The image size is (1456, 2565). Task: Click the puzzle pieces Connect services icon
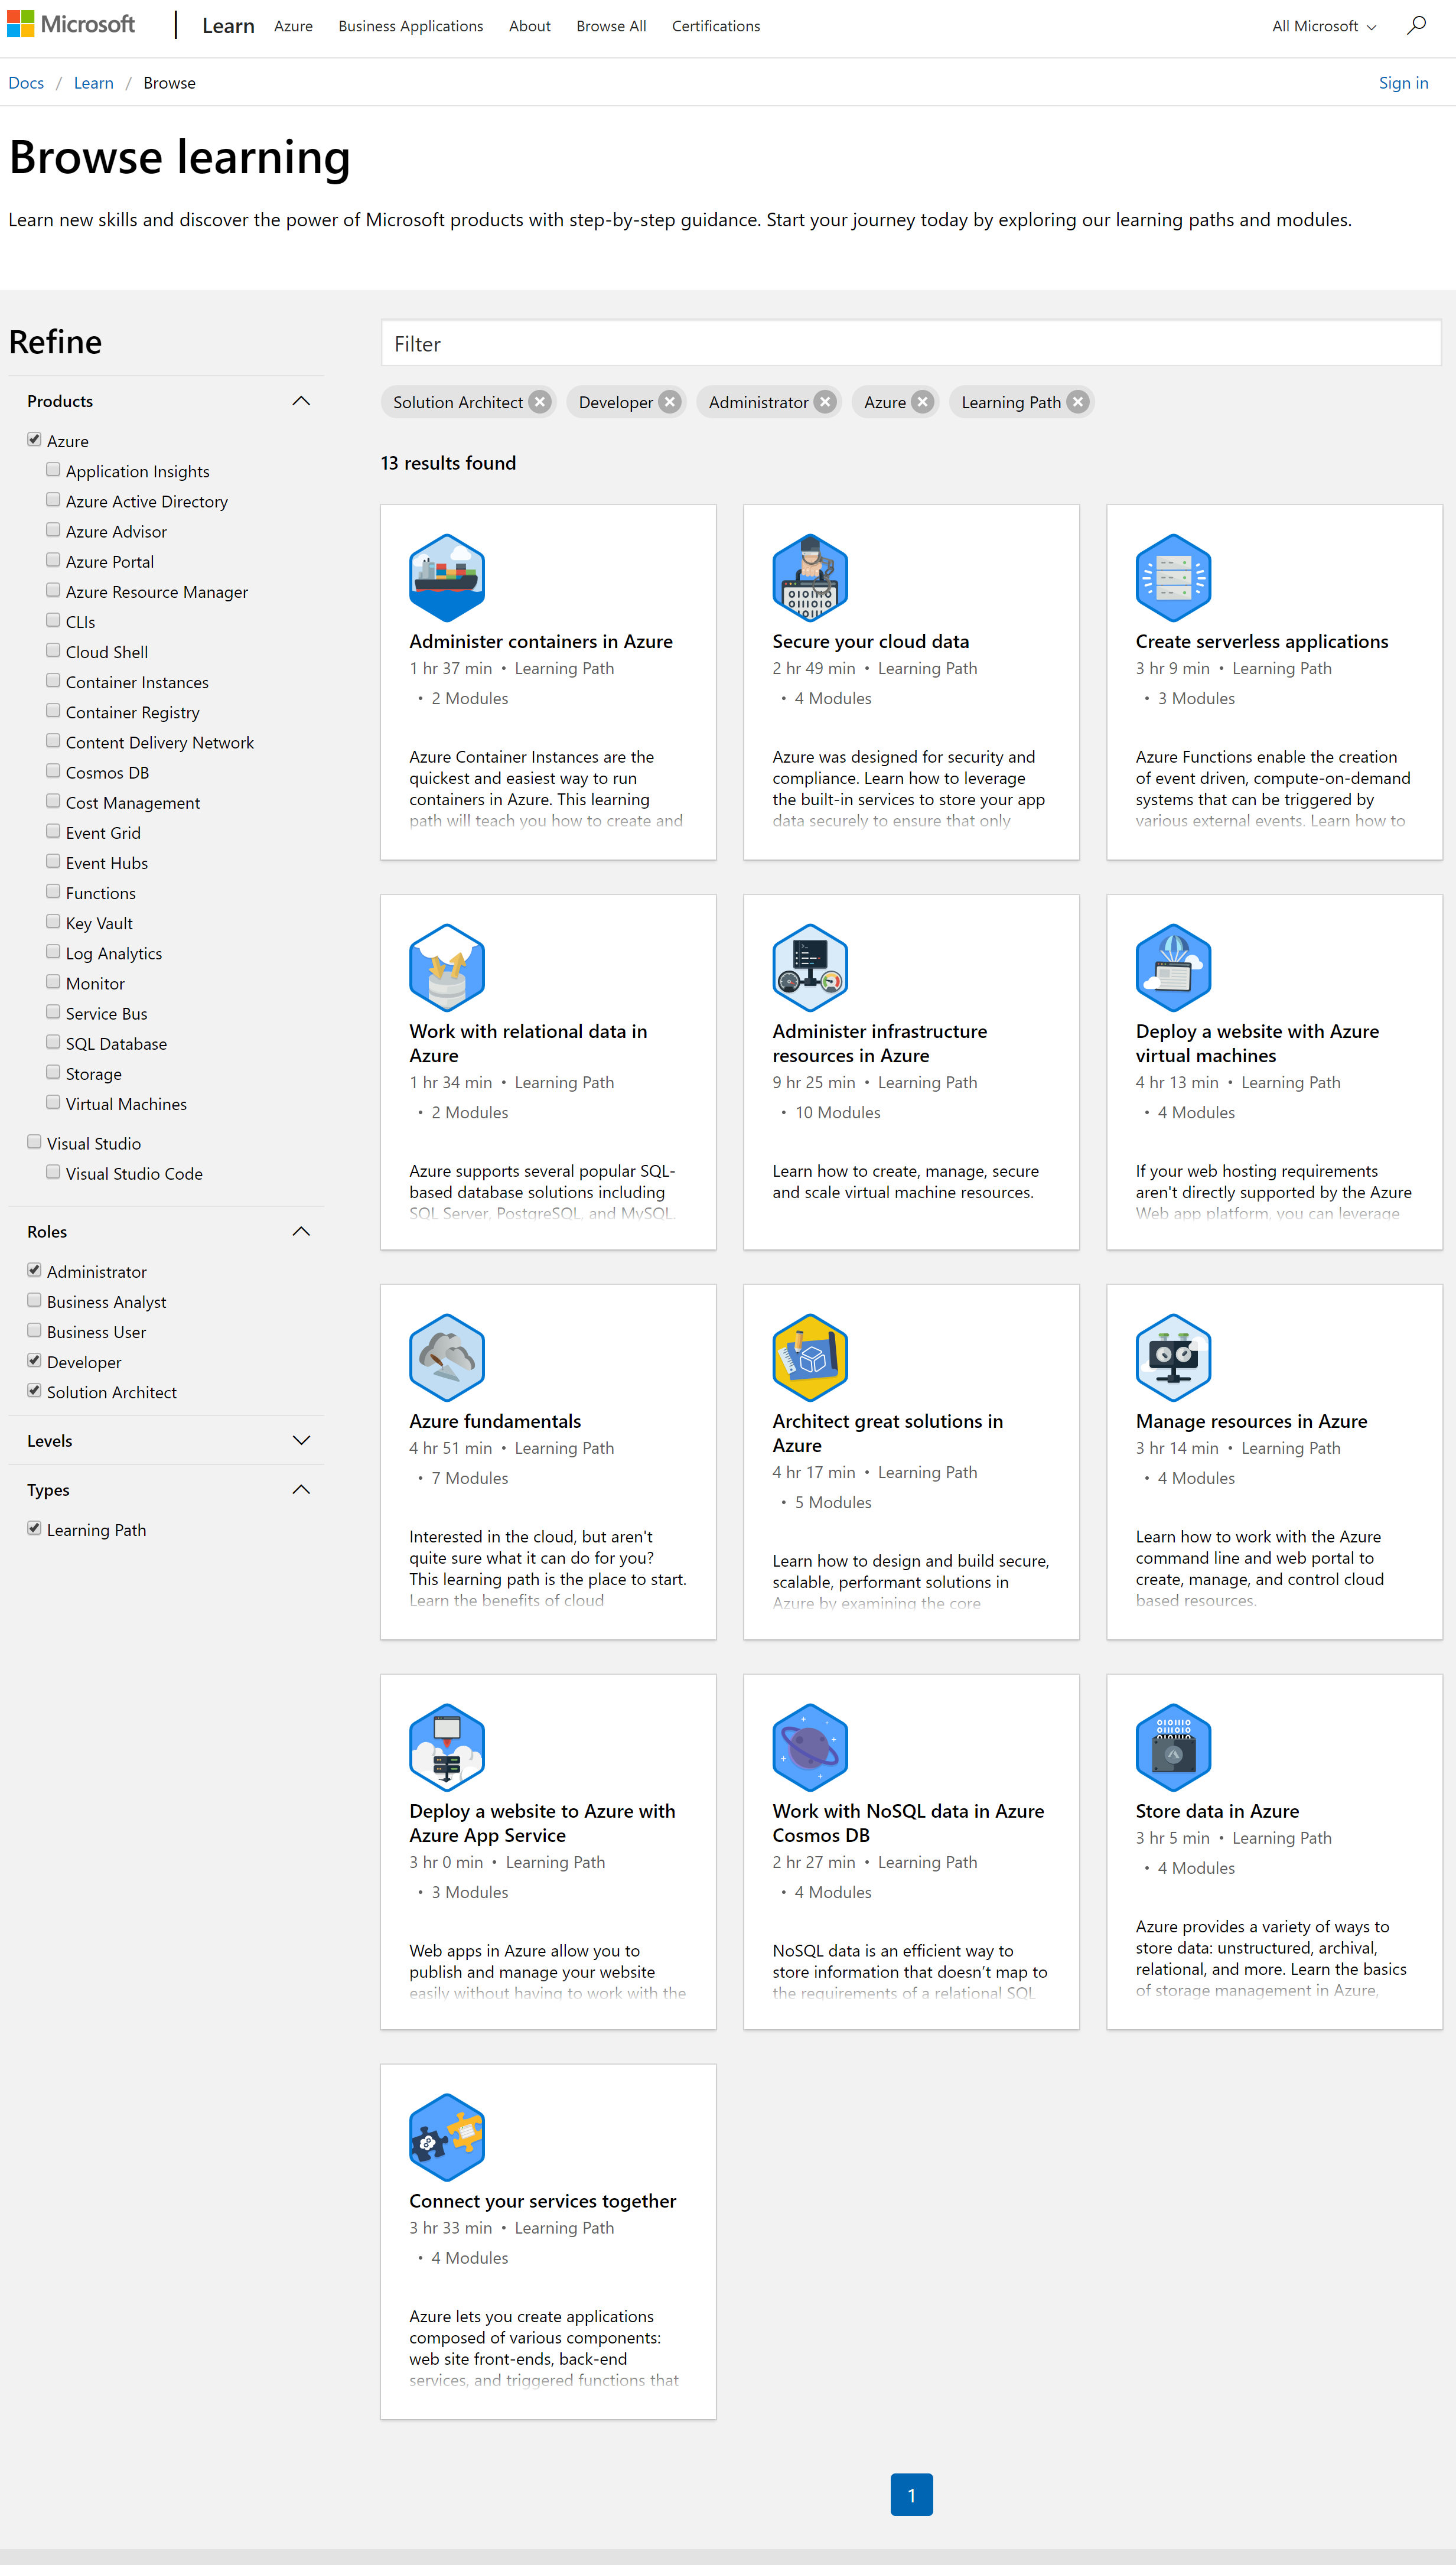447,2137
